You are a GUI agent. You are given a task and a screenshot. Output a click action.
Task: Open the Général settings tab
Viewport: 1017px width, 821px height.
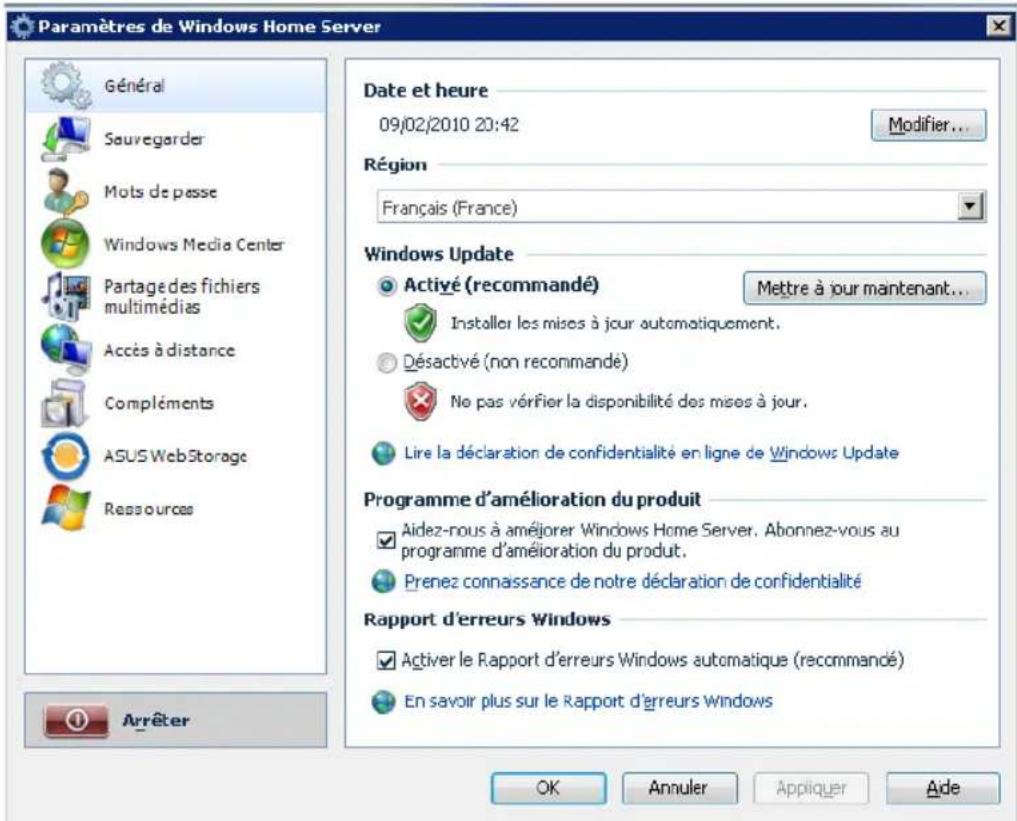coord(176,86)
